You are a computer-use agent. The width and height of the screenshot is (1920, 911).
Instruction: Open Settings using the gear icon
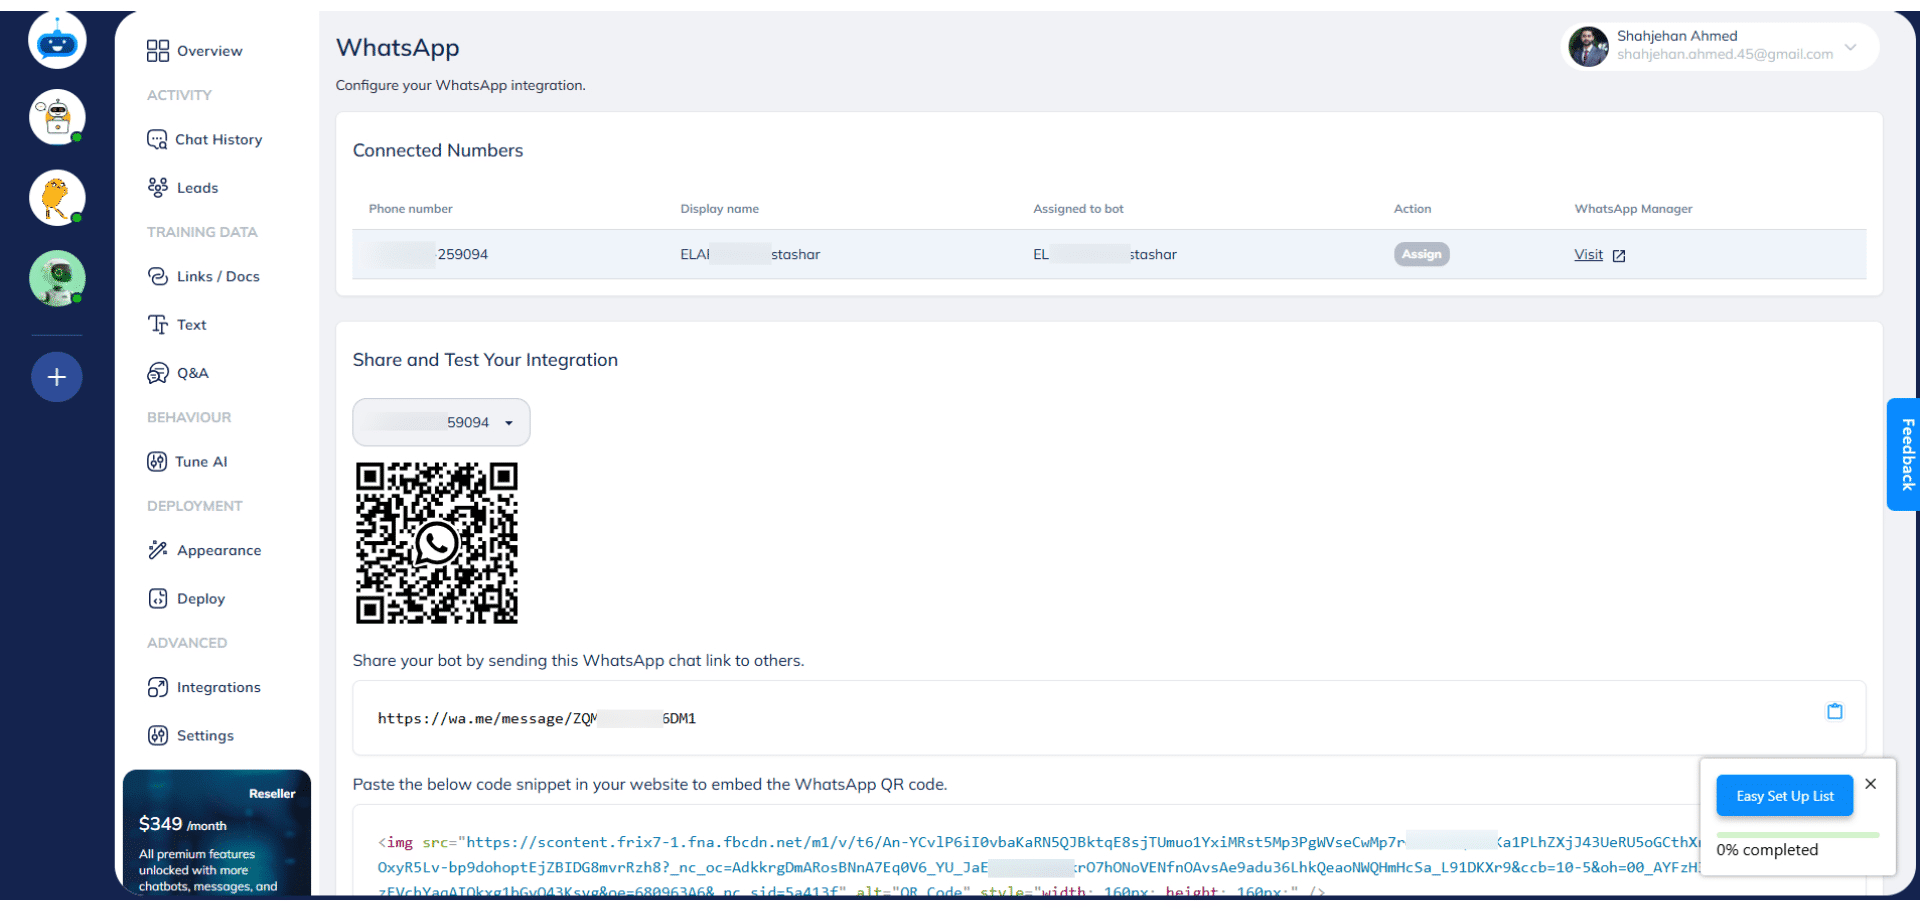pyautogui.click(x=158, y=735)
